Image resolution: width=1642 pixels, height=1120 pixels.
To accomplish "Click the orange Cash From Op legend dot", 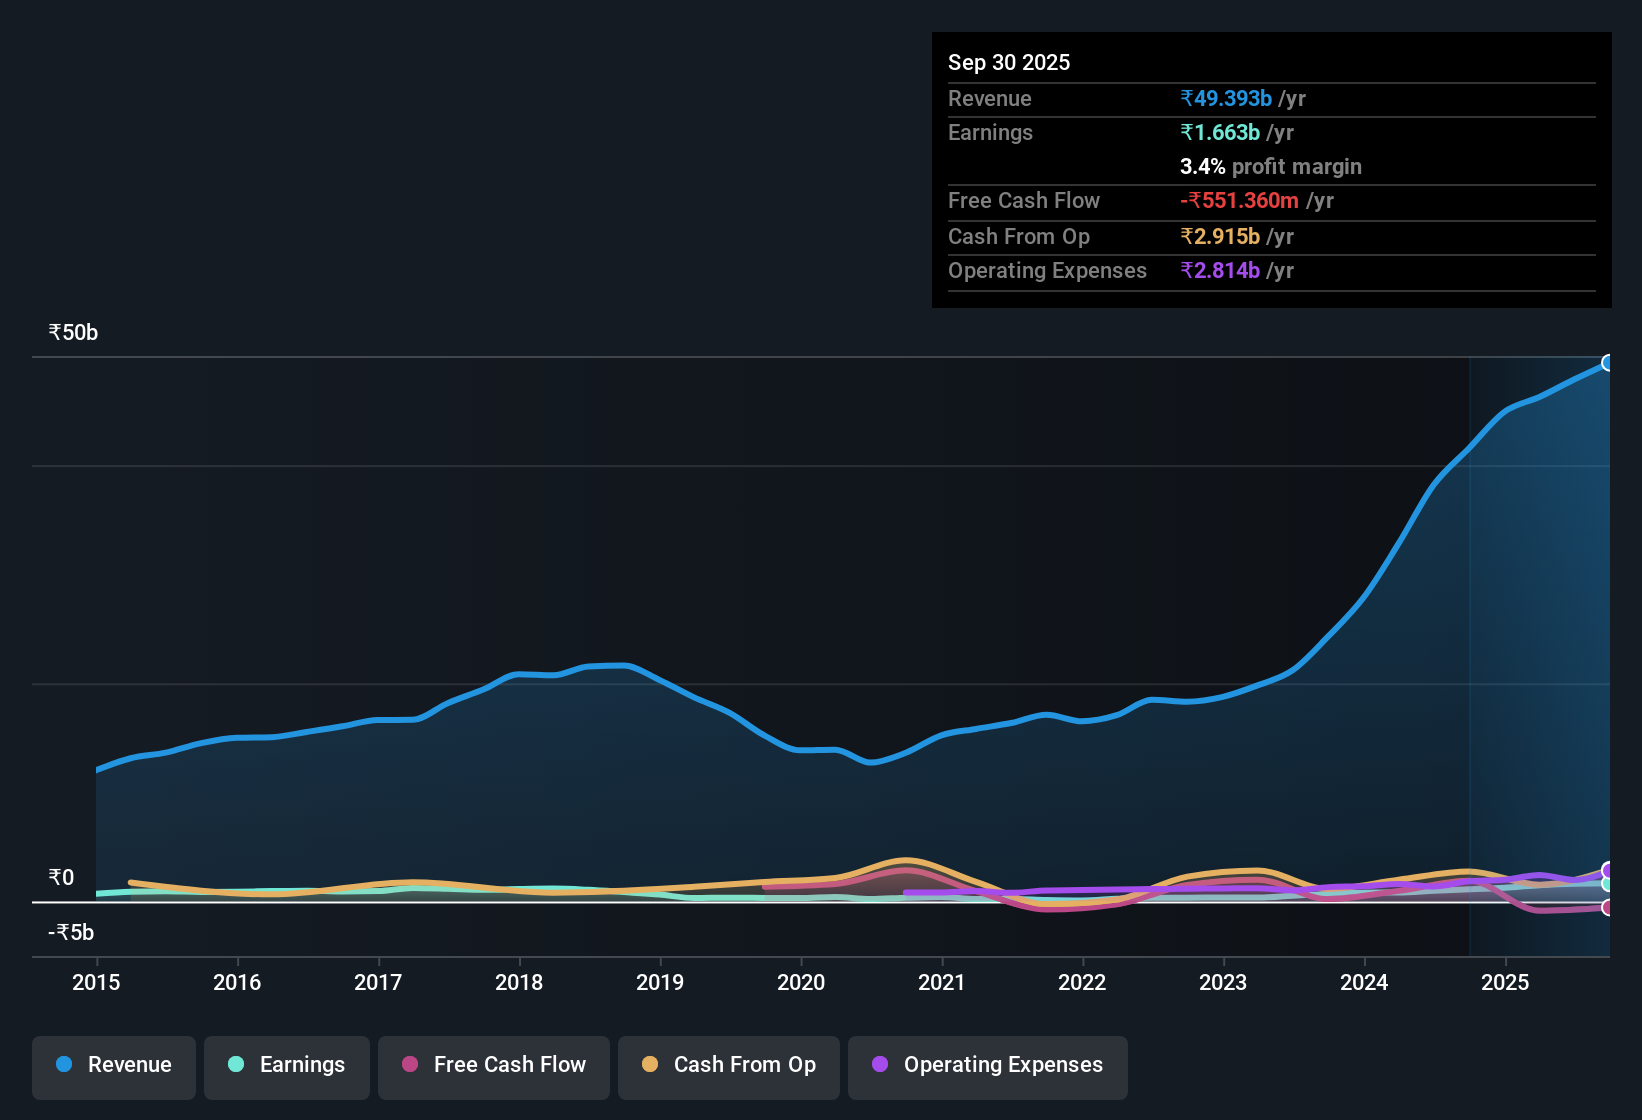I will (650, 1065).
